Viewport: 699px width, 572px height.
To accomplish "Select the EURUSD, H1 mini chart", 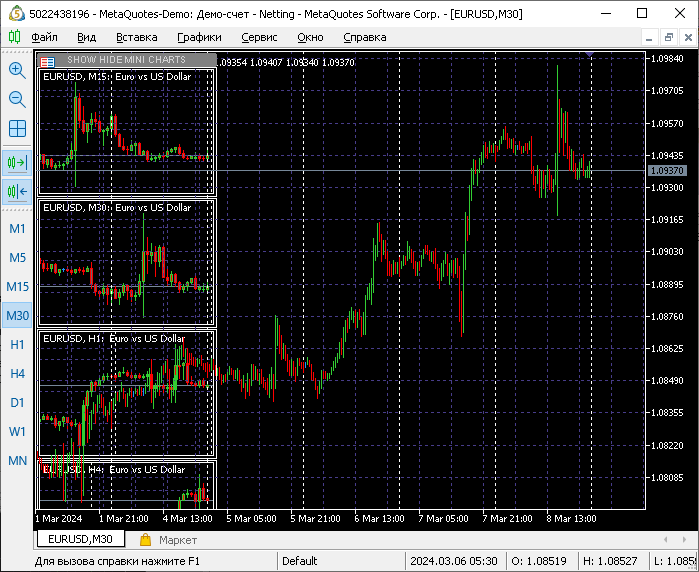I will pyautogui.click(x=127, y=393).
